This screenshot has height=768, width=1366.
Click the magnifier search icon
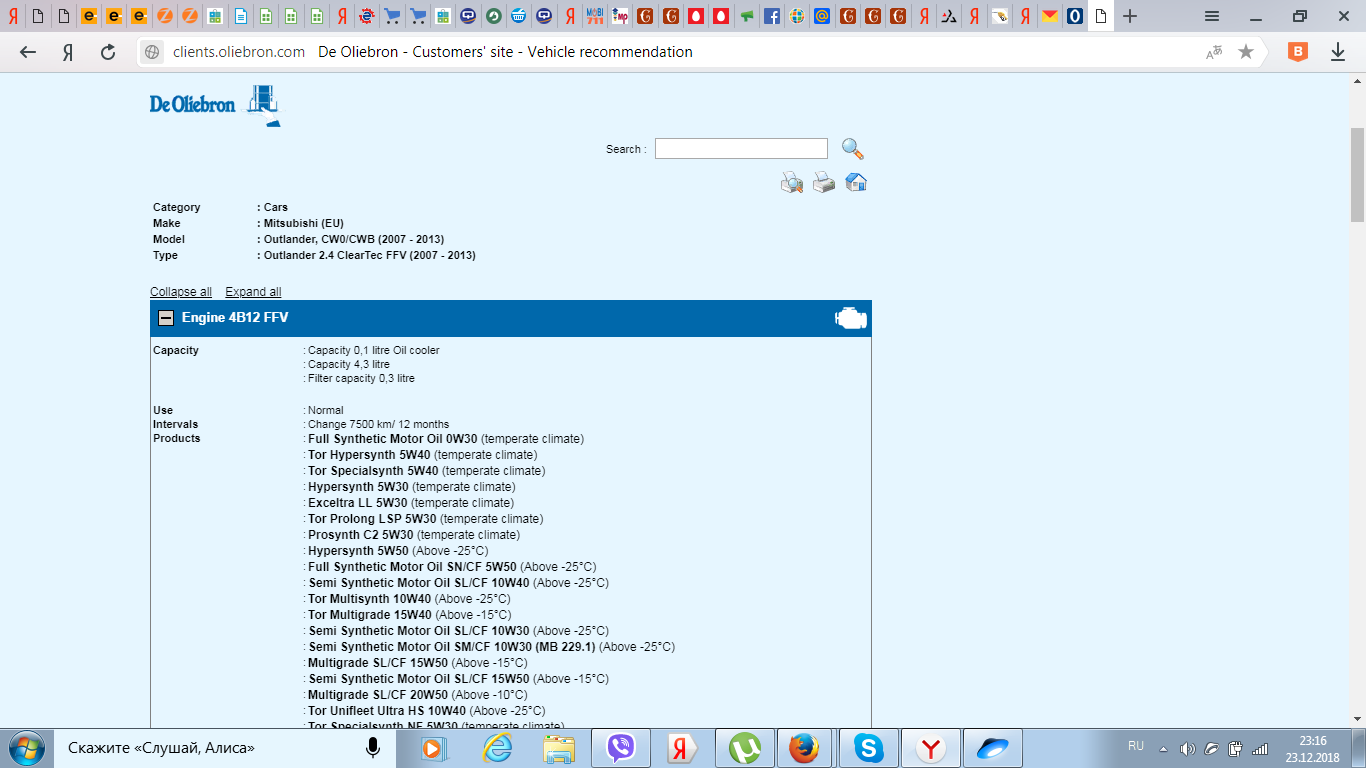pos(852,149)
